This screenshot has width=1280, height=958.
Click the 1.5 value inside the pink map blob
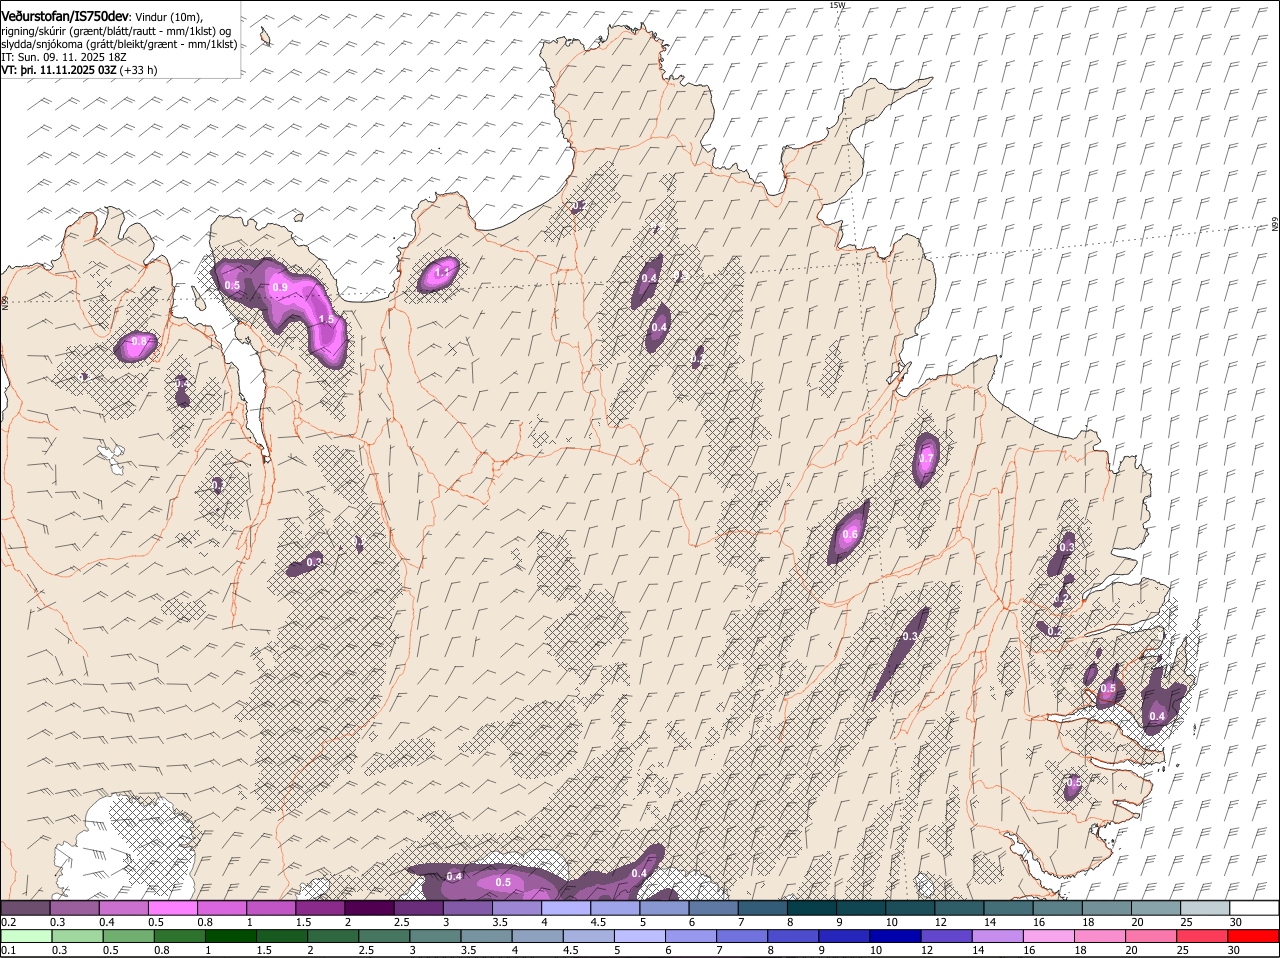[325, 319]
